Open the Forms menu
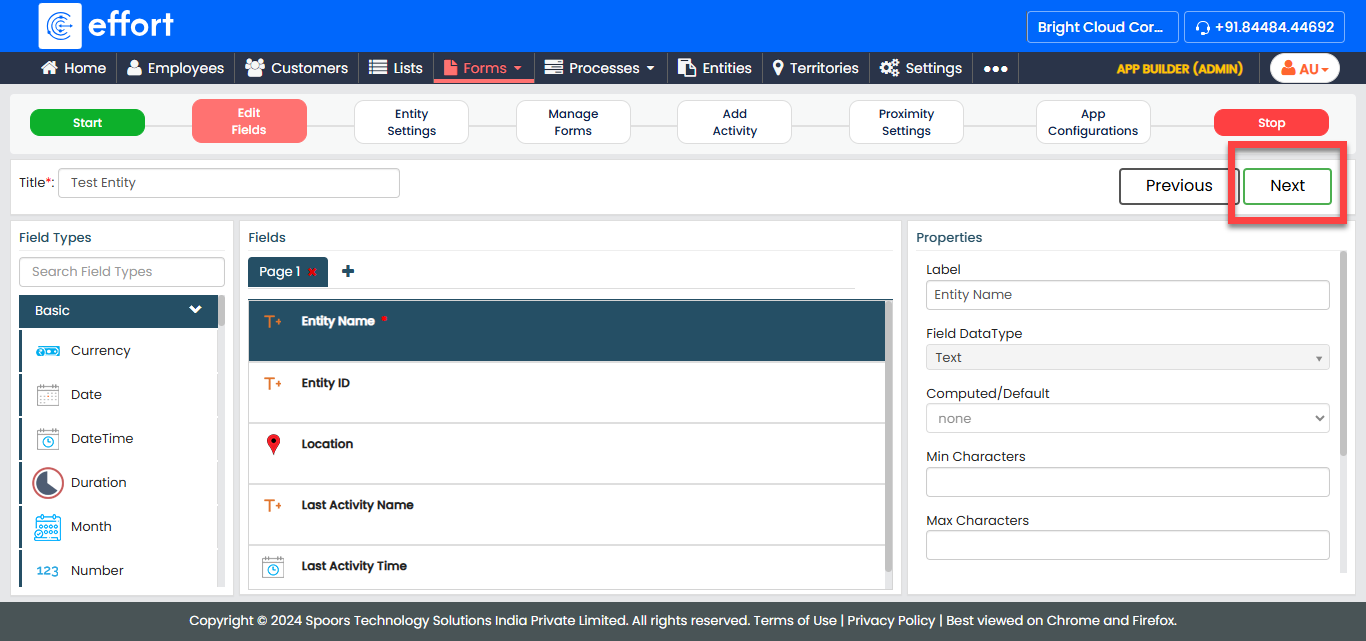1366x641 pixels. tap(484, 68)
